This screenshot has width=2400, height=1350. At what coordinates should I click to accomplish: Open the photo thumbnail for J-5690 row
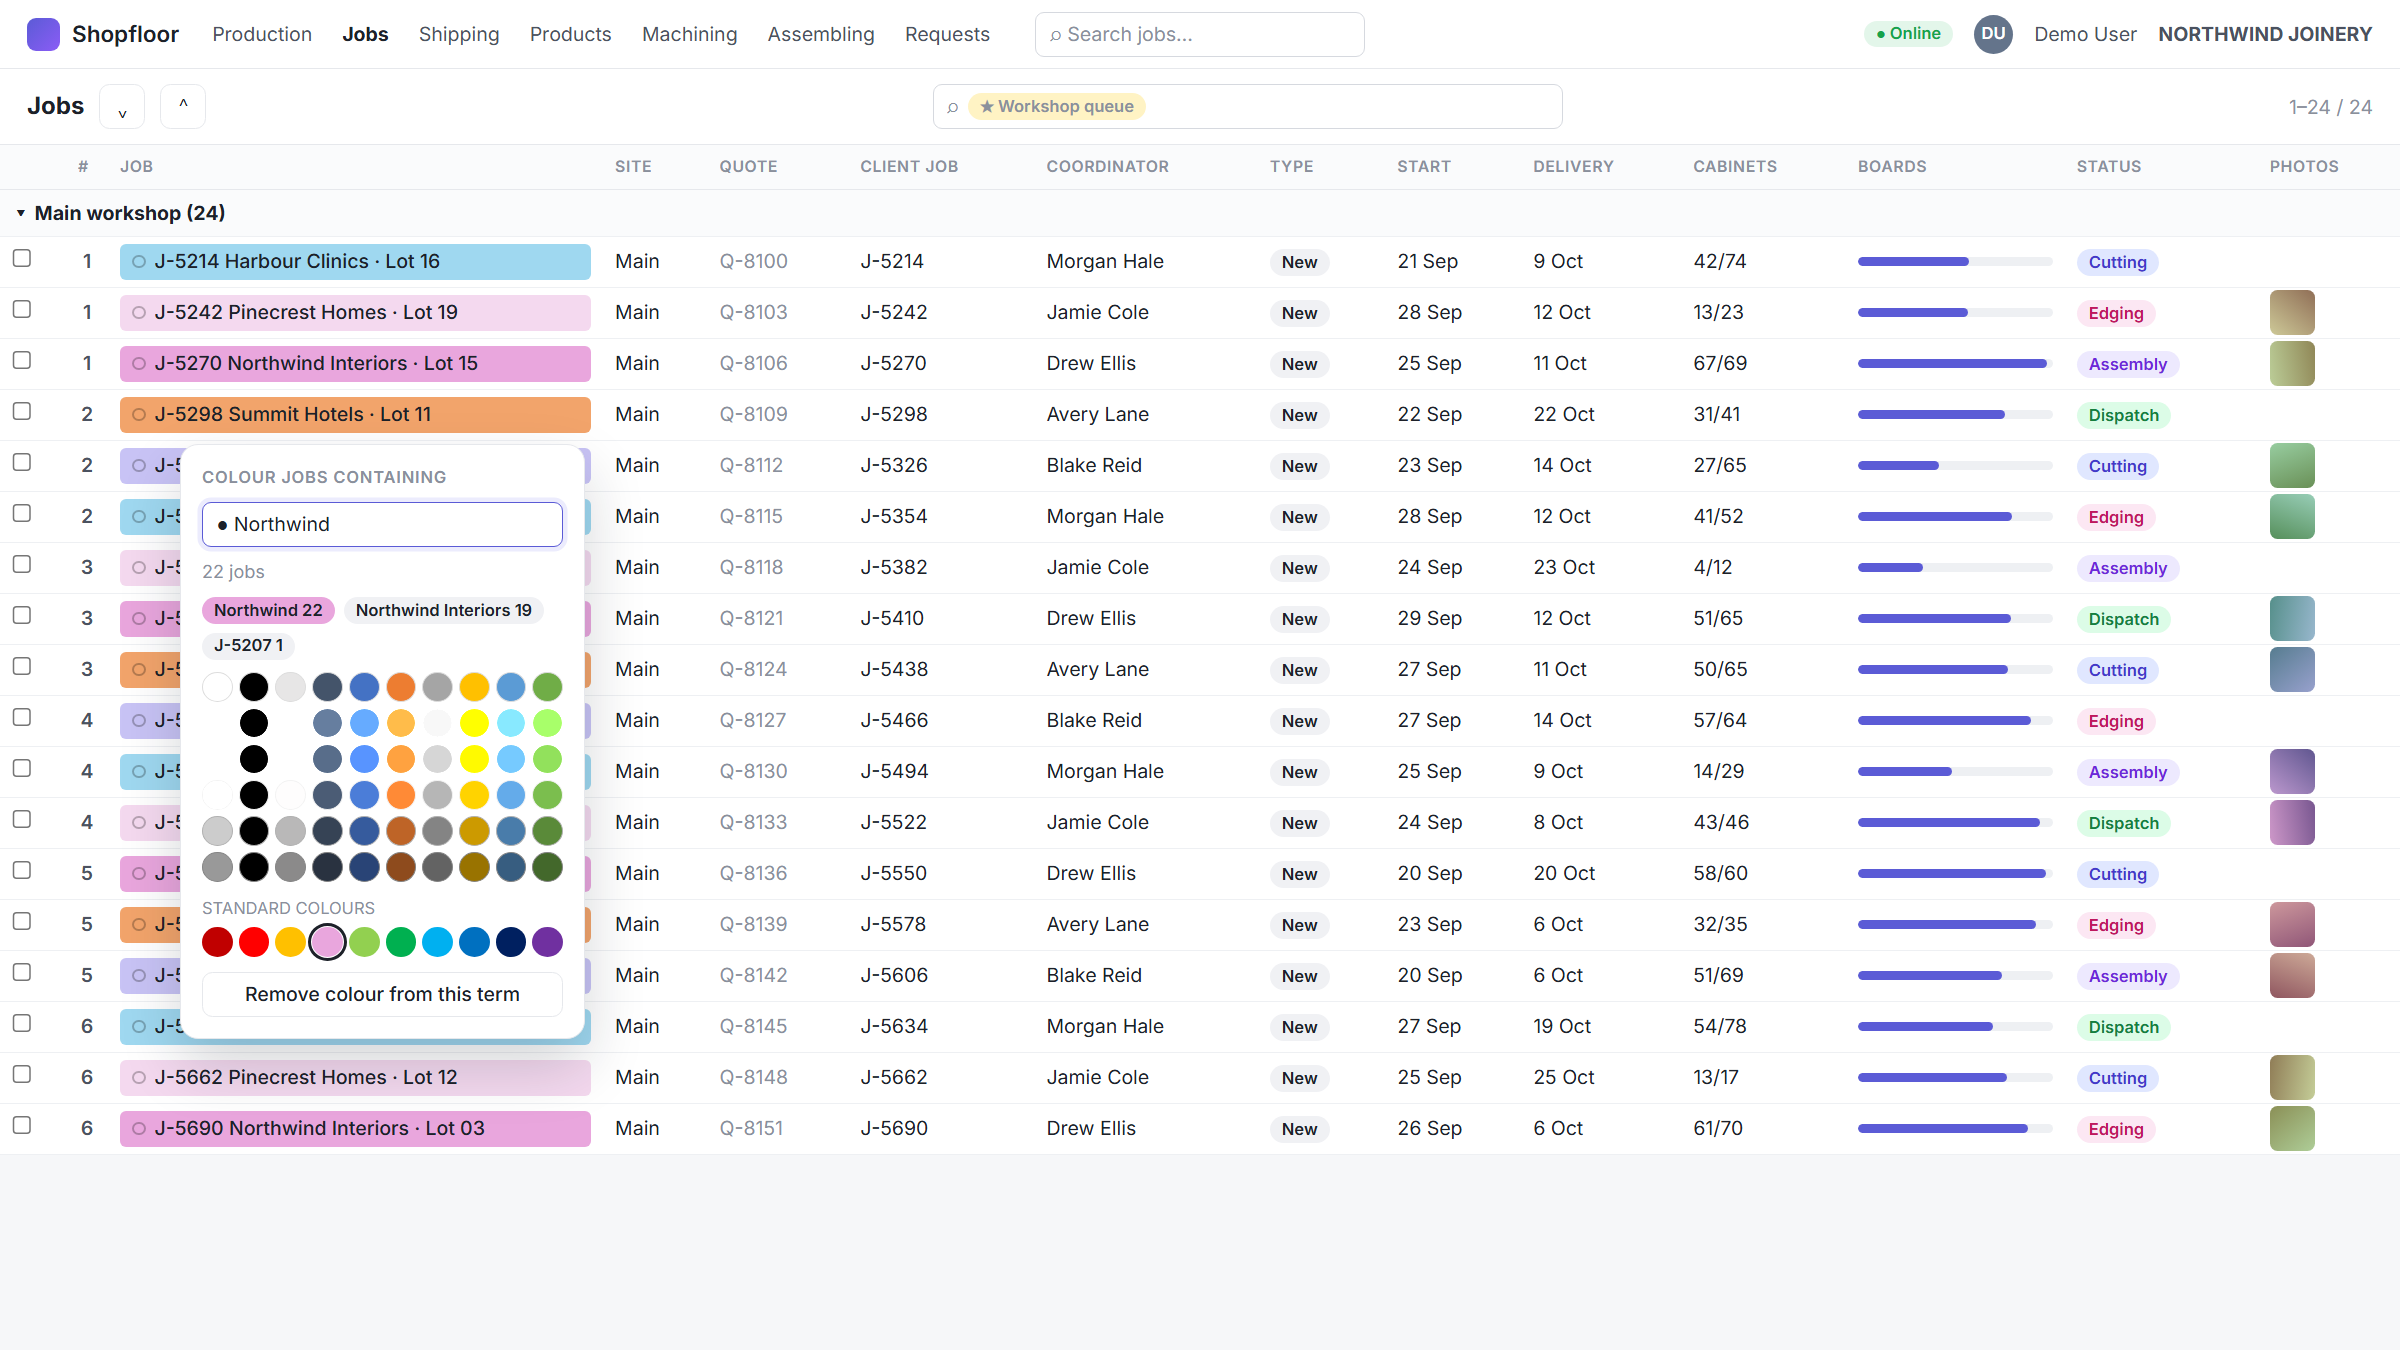pyautogui.click(x=2292, y=1129)
